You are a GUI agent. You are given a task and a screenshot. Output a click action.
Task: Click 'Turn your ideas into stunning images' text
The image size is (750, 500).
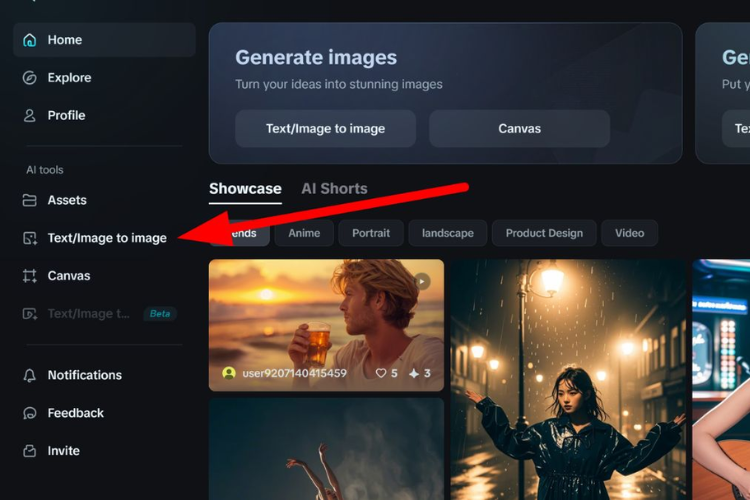point(339,84)
